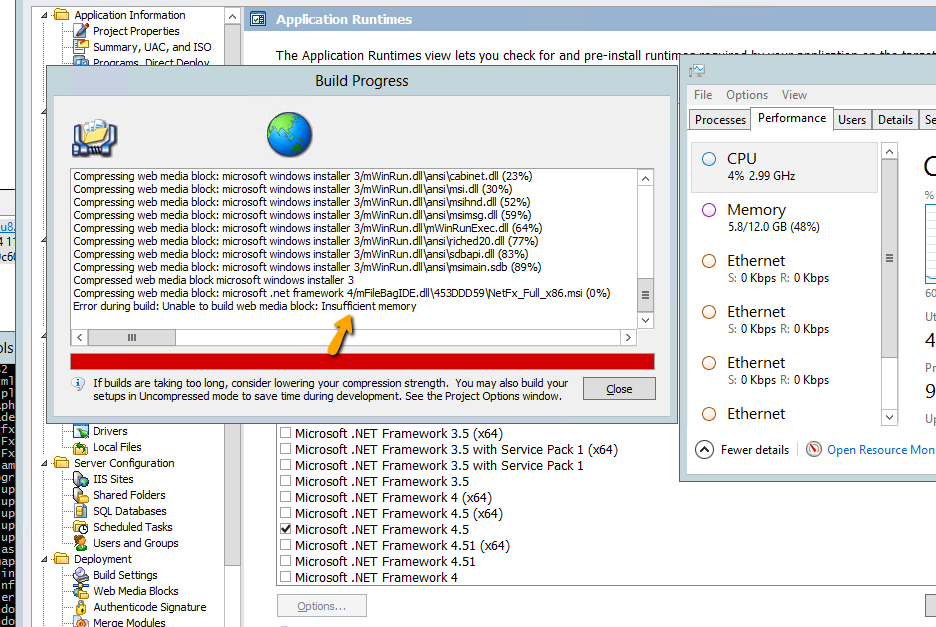Collapse Task Manager with Fewer details
Screen dimensions: 936x627
[x=743, y=450]
